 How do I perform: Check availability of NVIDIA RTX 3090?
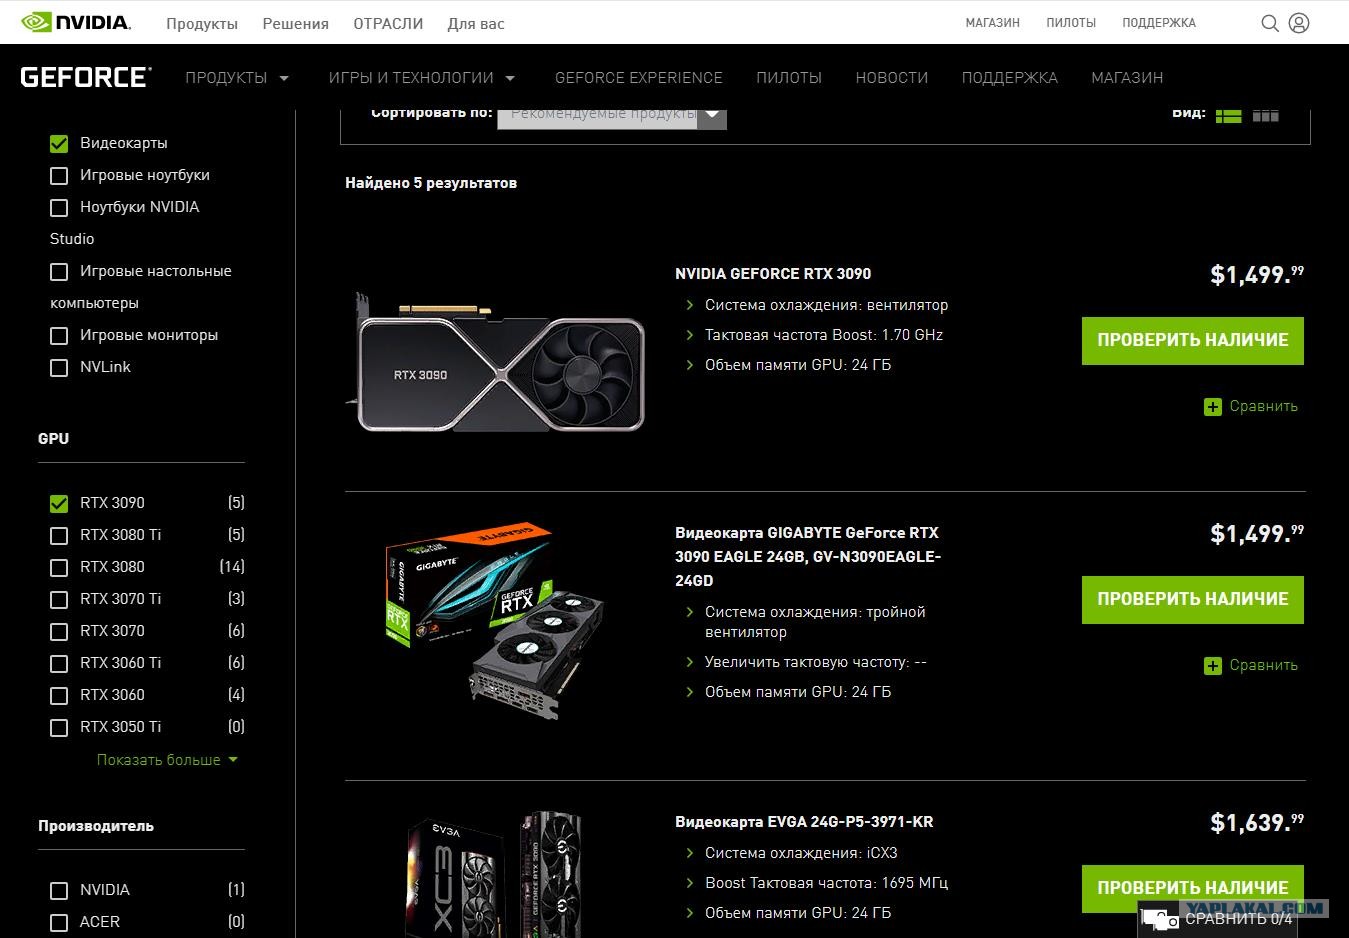coord(1193,341)
